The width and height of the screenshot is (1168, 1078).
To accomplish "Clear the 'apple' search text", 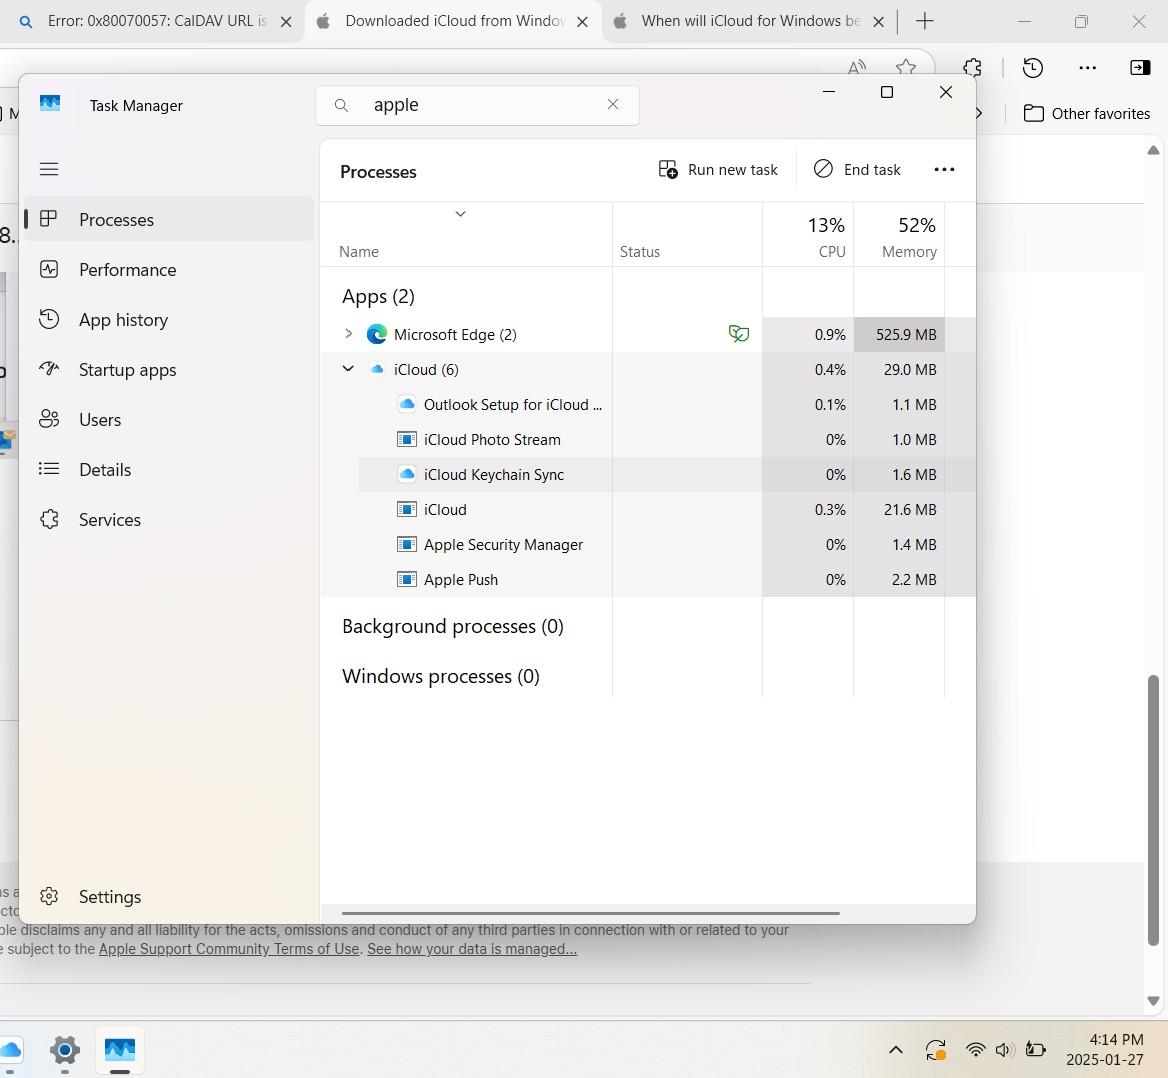I will click(613, 104).
